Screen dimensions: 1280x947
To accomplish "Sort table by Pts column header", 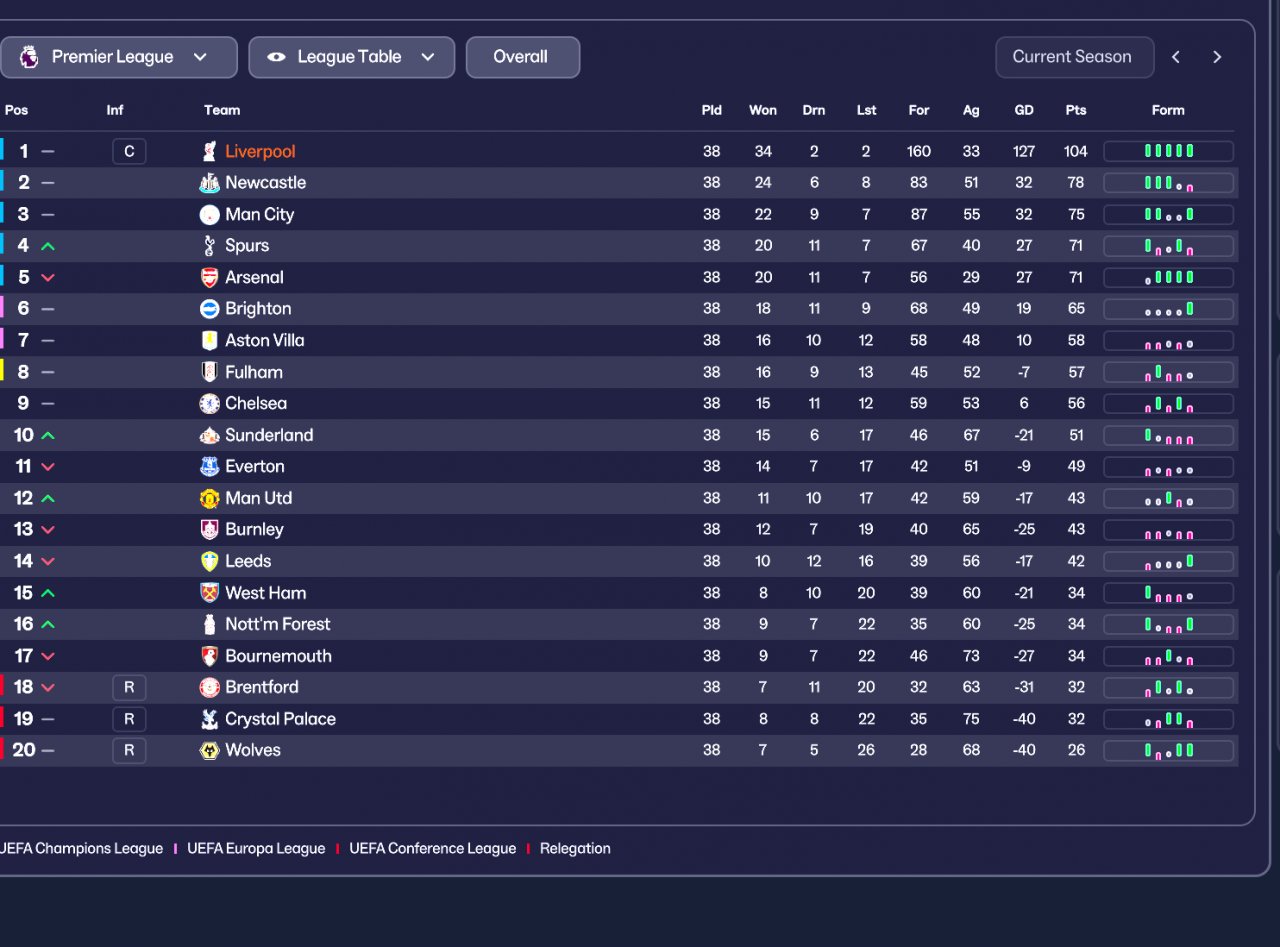I will pyautogui.click(x=1076, y=110).
